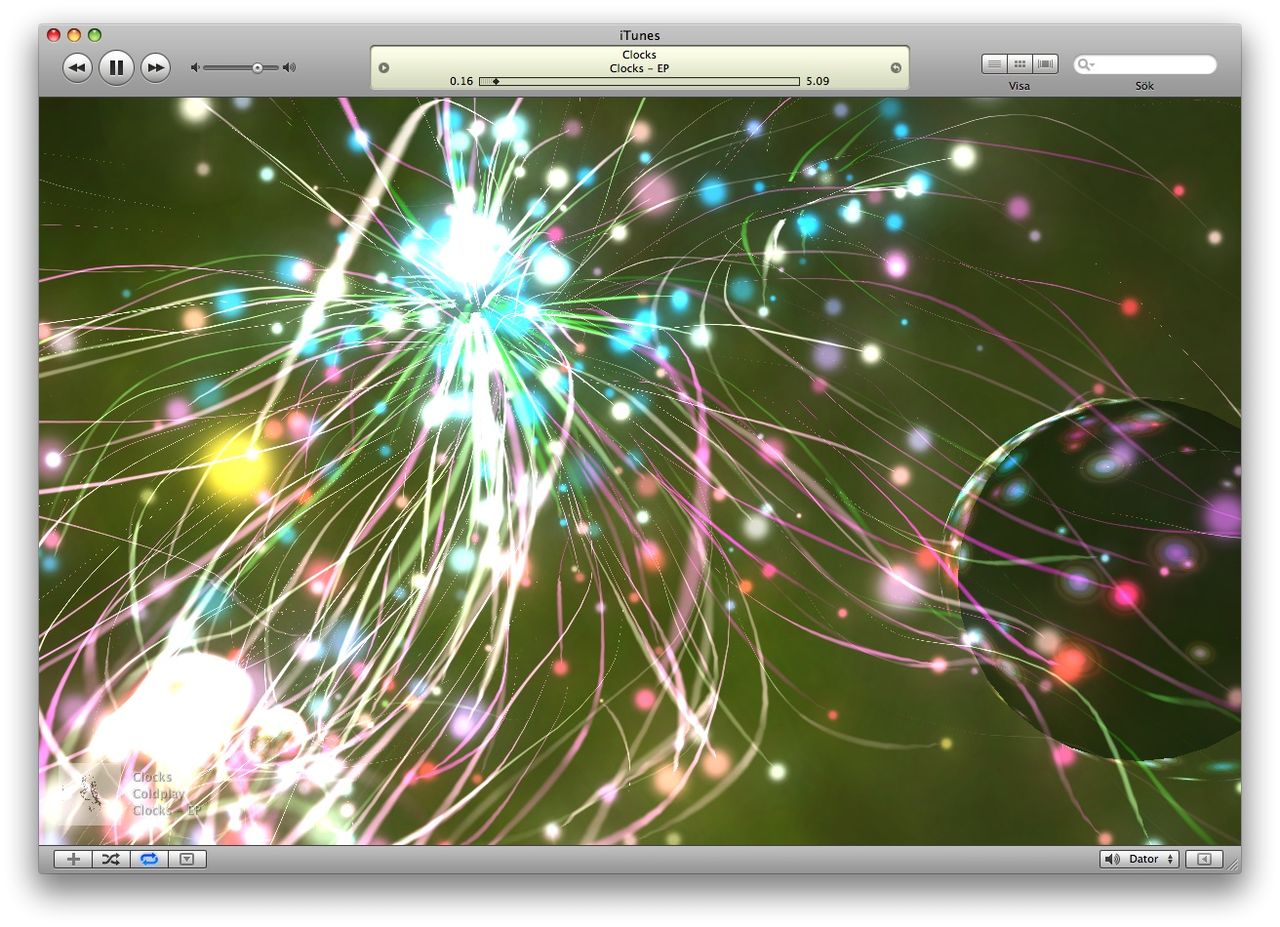
Task: Zoom the iTunes window with green button
Action: coord(95,35)
